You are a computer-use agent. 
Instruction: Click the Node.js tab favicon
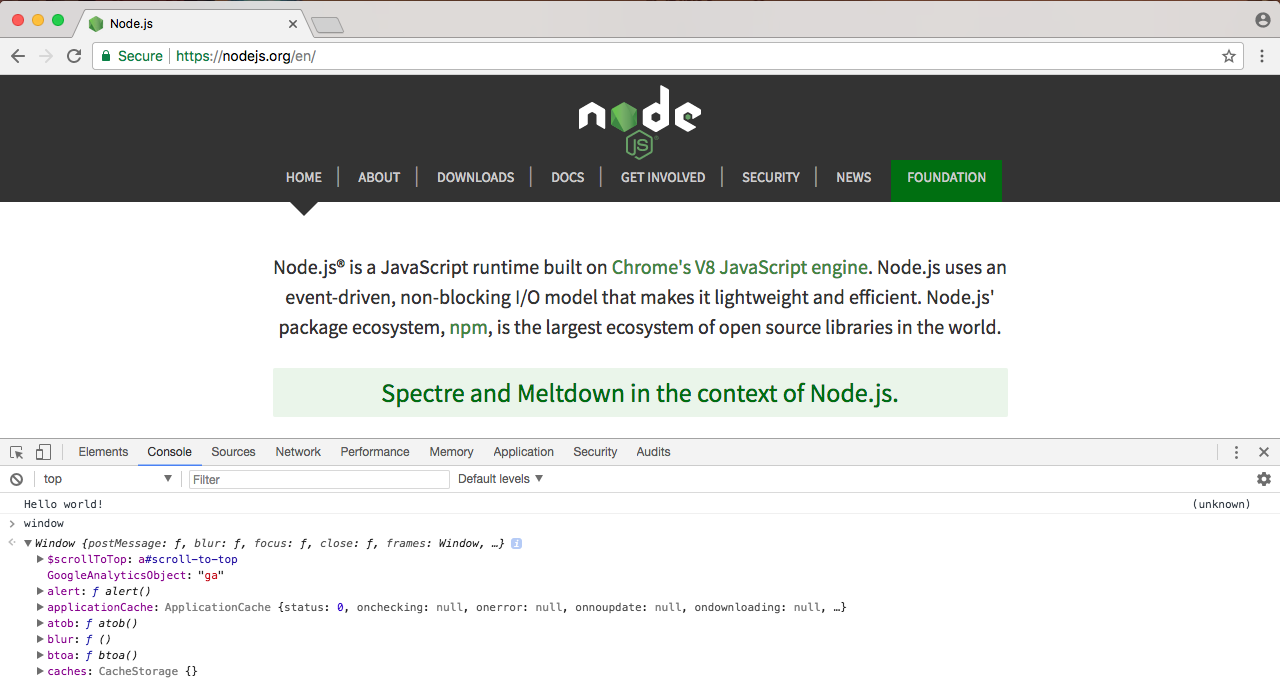[x=96, y=23]
